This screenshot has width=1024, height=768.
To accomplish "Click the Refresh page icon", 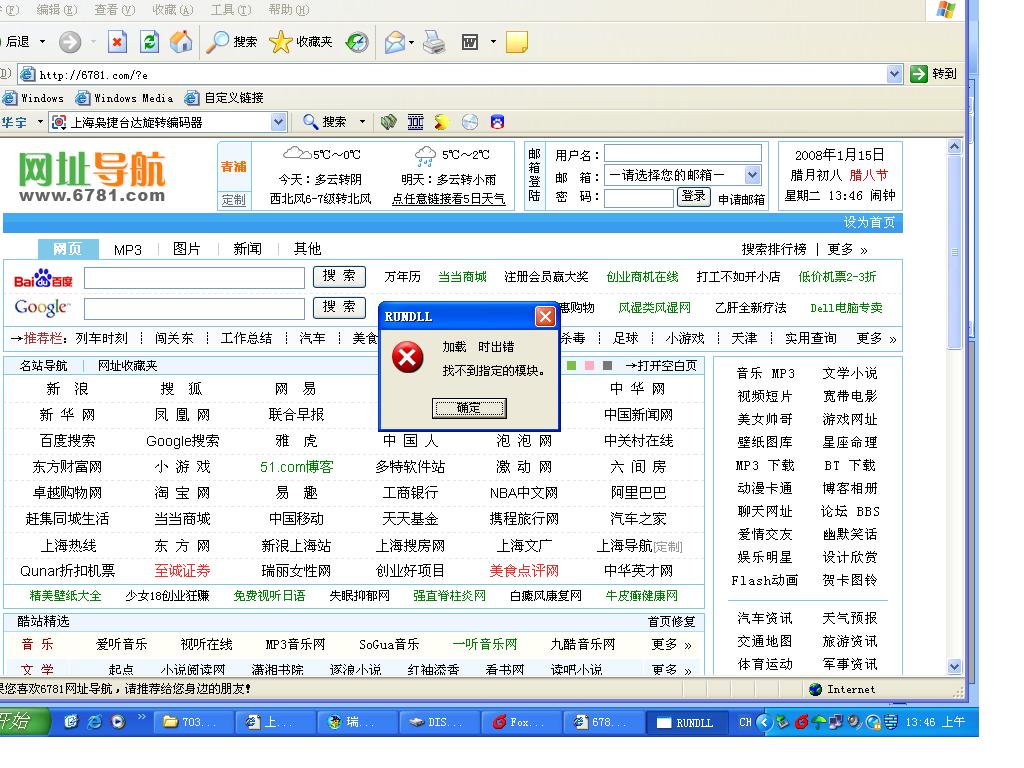I will tap(150, 42).
